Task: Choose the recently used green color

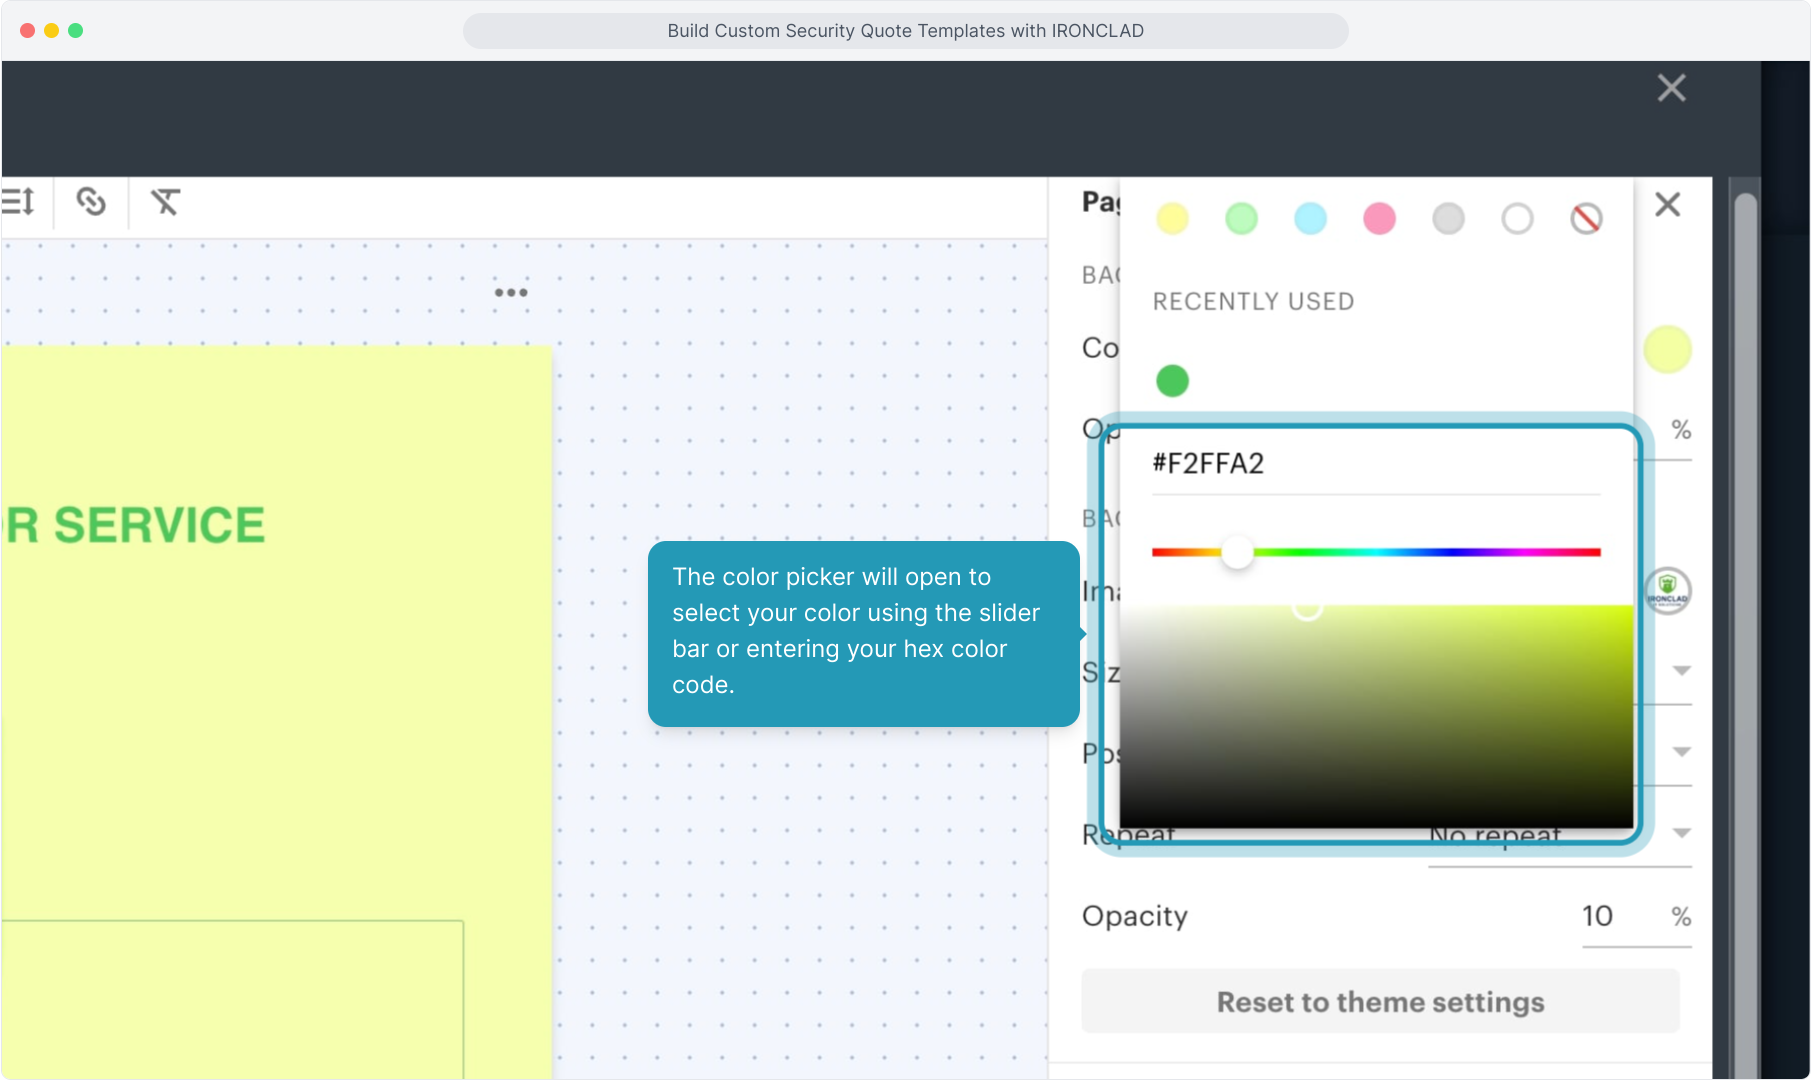Action: click(1172, 381)
